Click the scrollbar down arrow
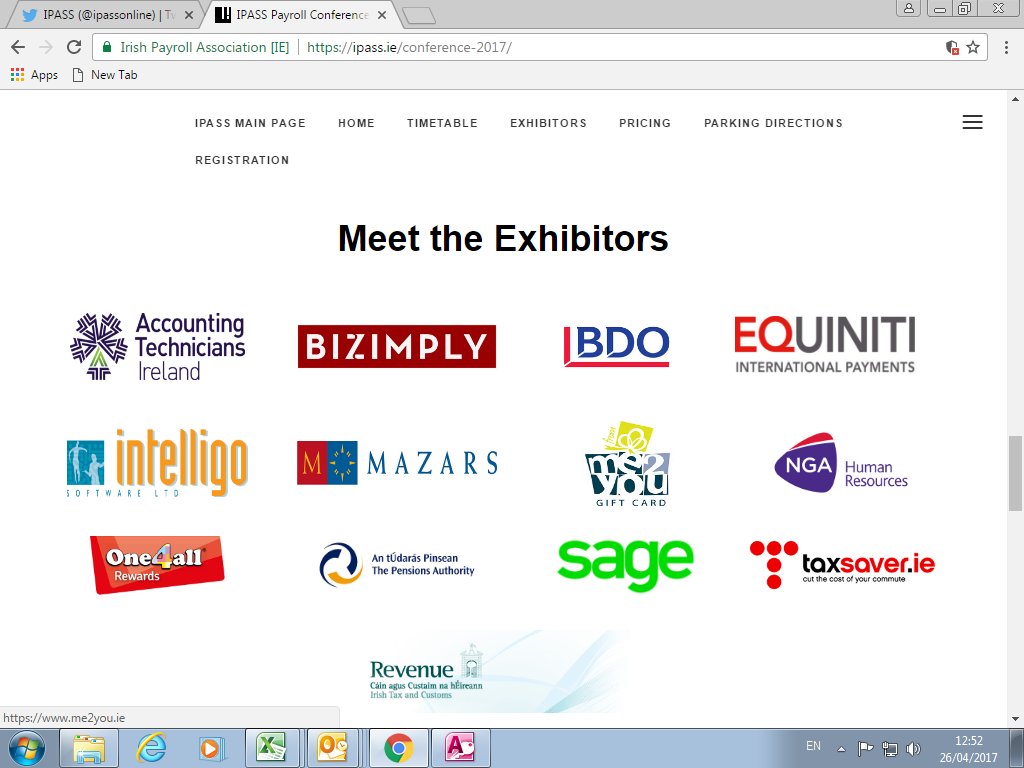This screenshot has height=768, width=1024. pos(1015,719)
